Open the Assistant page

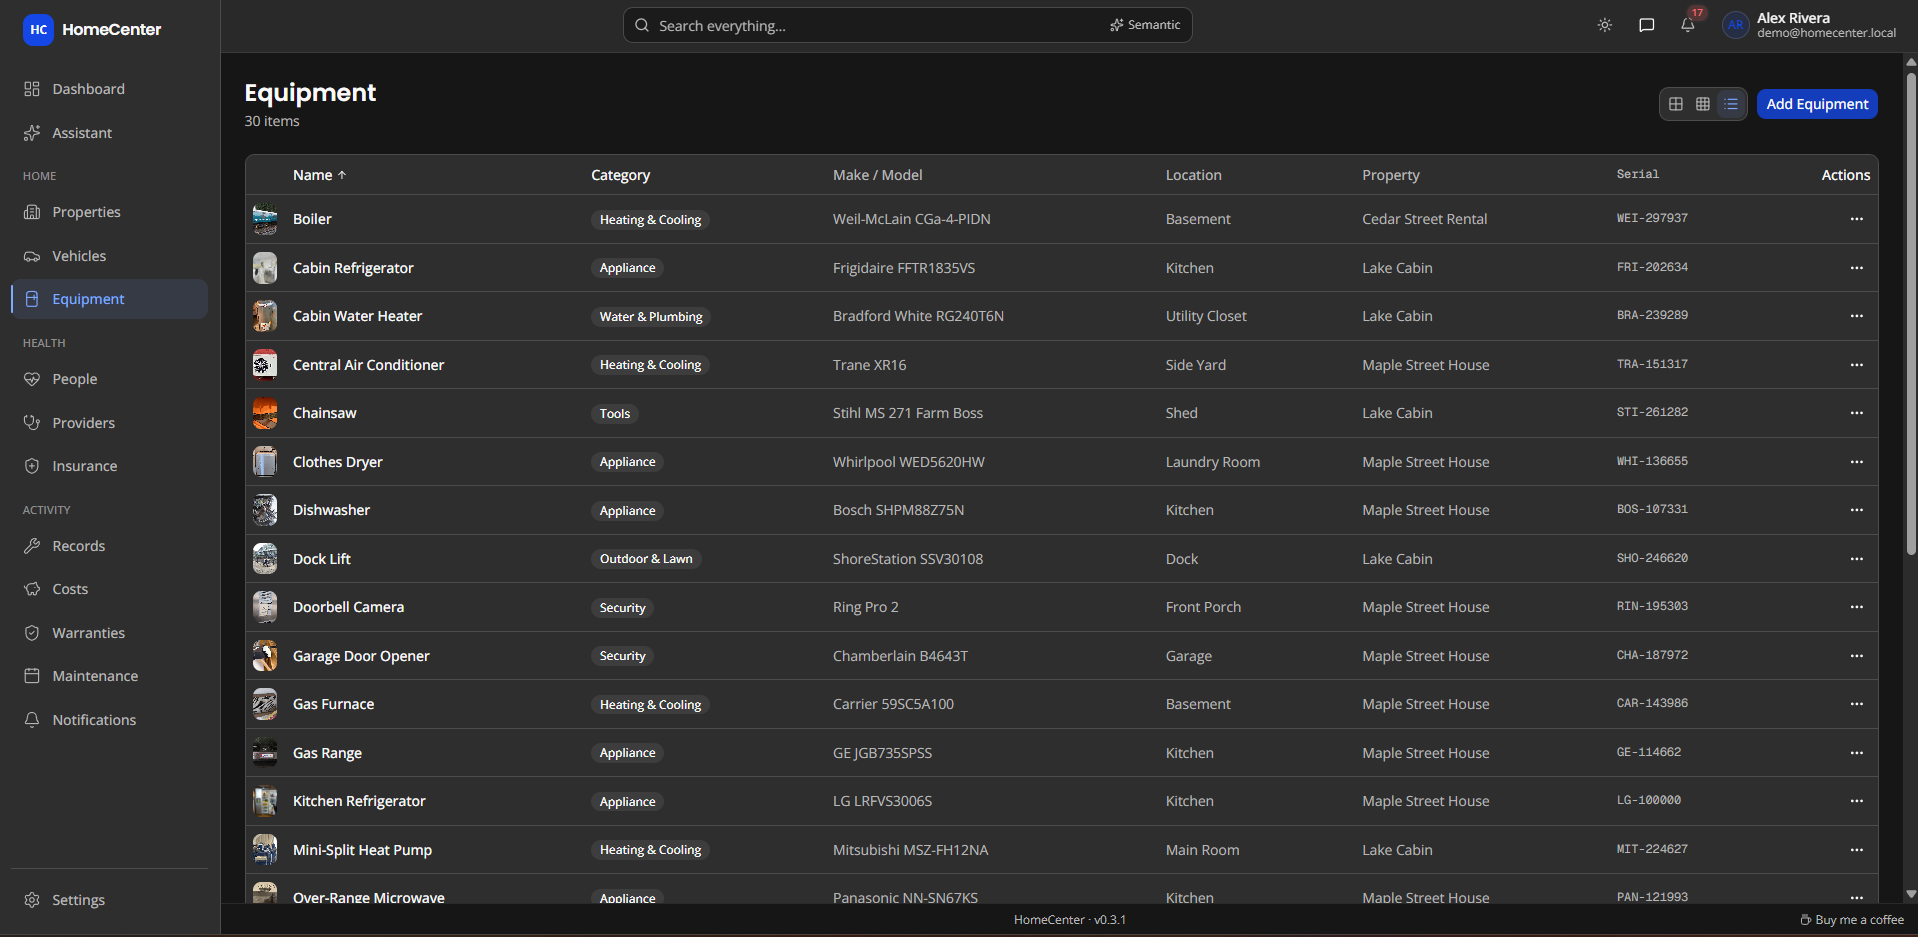tap(109, 133)
